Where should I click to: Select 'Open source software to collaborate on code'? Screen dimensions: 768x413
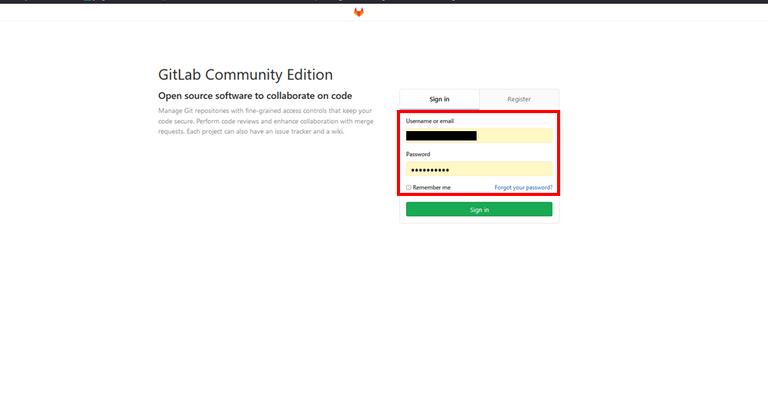tap(255, 96)
